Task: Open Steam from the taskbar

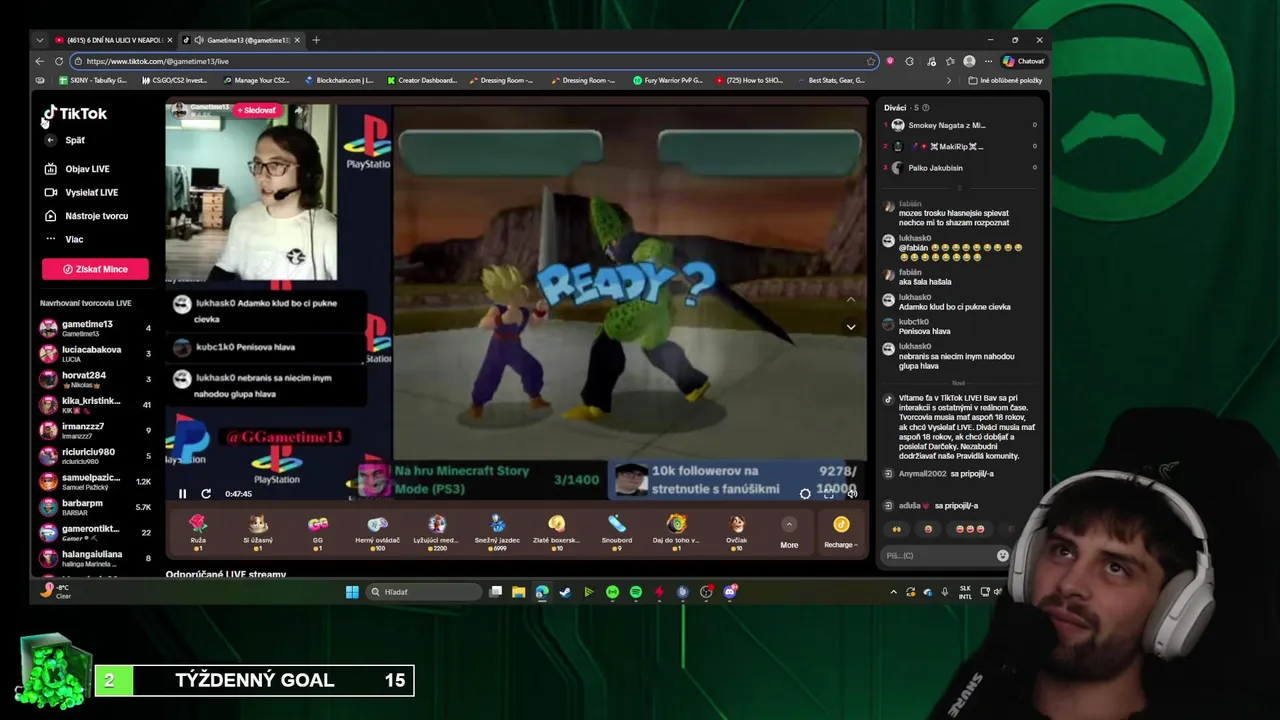Action: click(565, 592)
